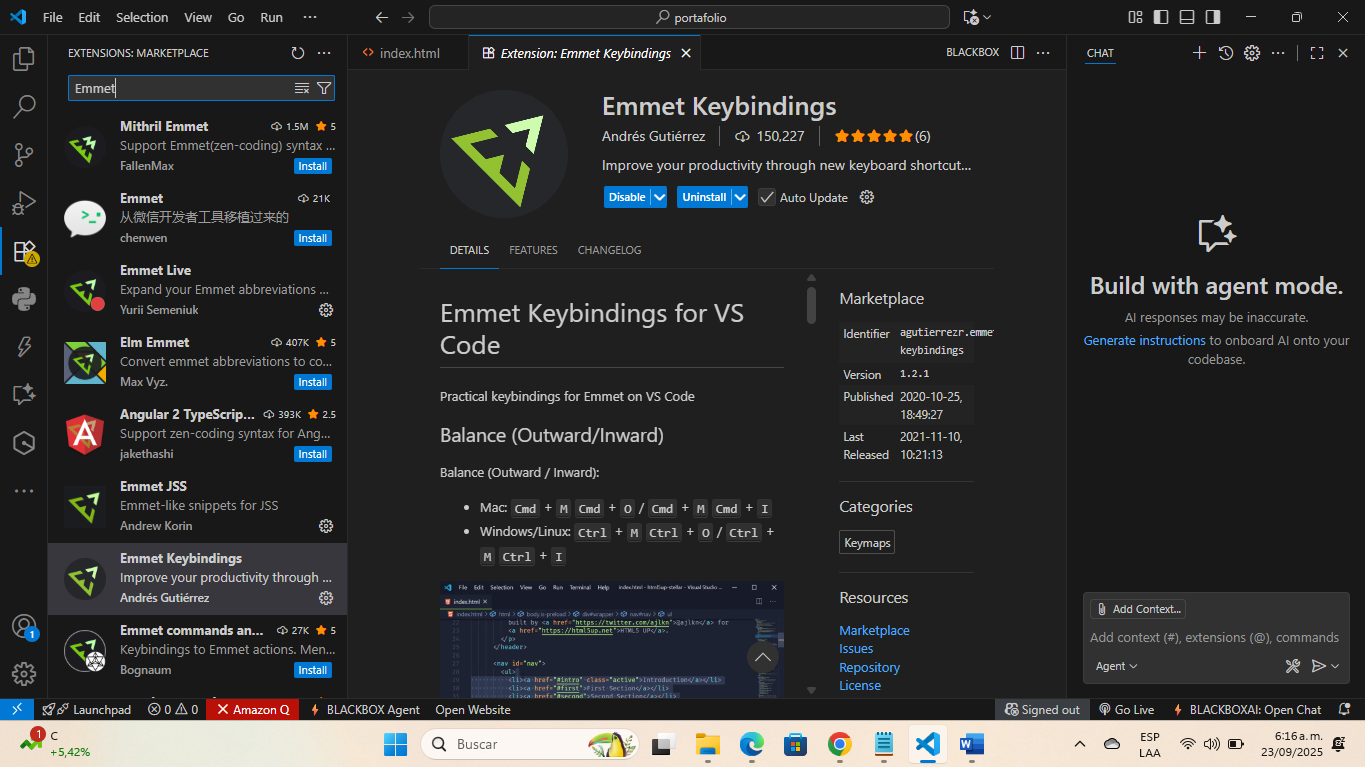The image size is (1365, 767).
Task: Configure chat tools icon
Action: coord(1292,666)
